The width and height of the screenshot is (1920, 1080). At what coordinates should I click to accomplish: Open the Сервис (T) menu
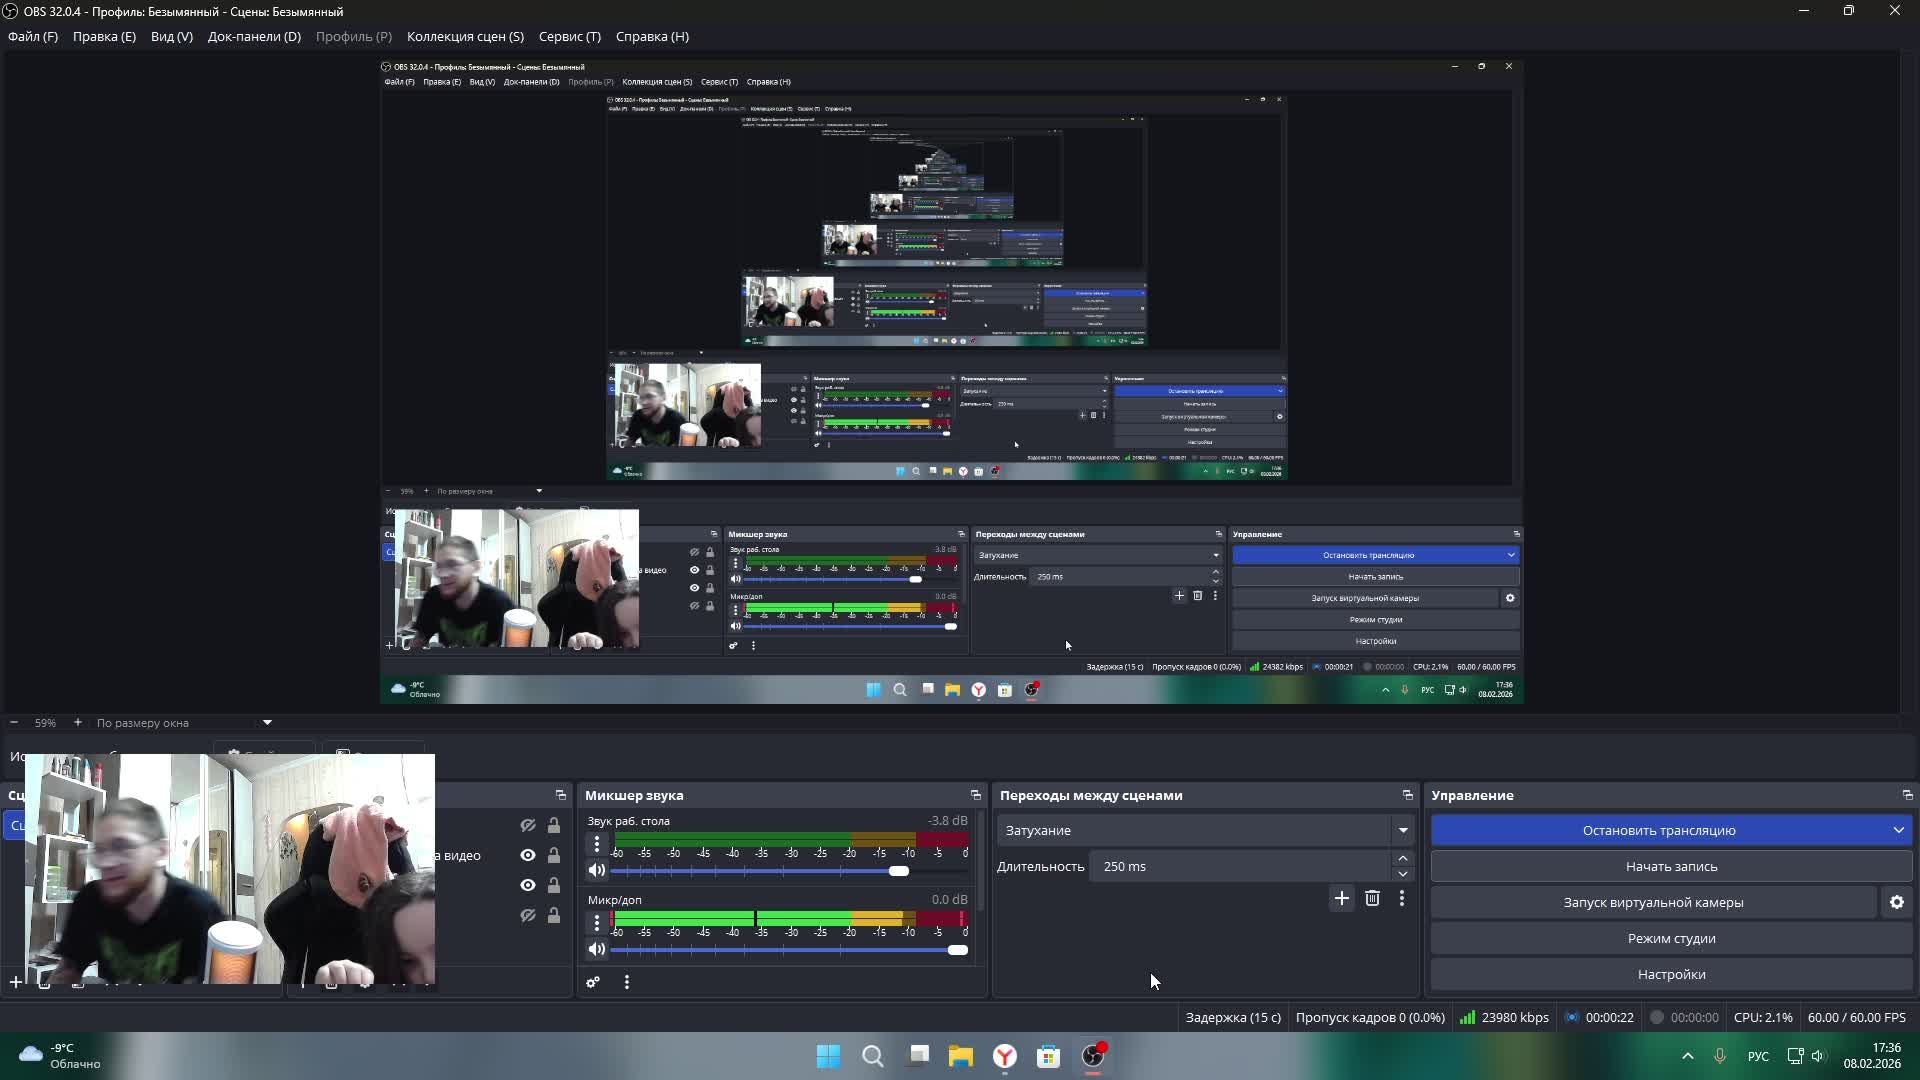pyautogui.click(x=569, y=37)
